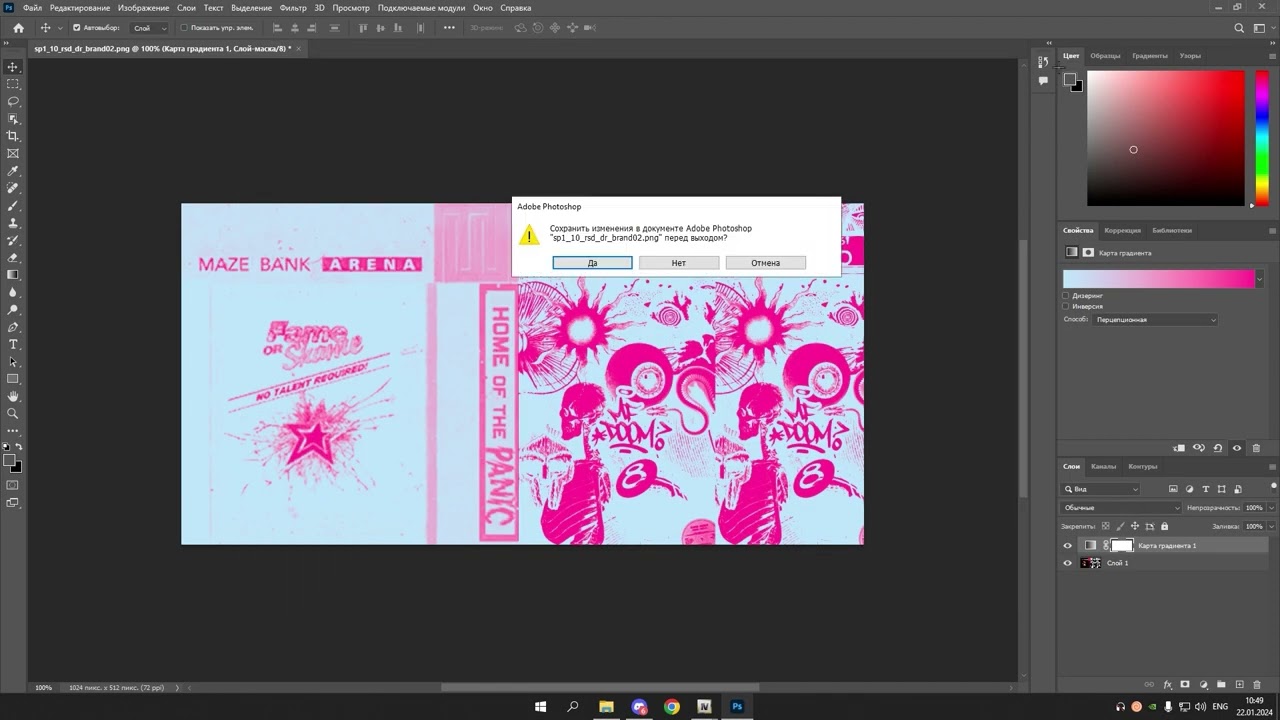Viewport: 1280px width, 720px height.
Task: Select the gradient map layer mask thumbnail
Action: (x=1122, y=546)
